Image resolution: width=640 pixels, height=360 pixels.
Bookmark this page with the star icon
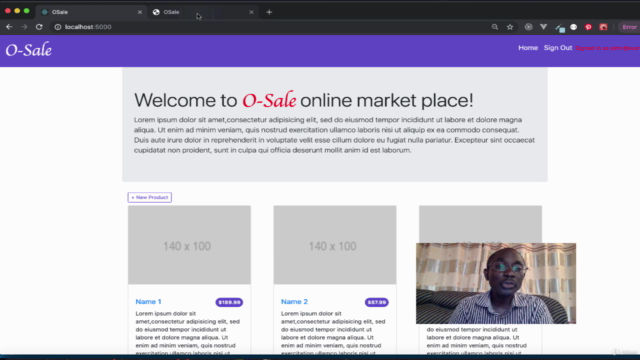tap(510, 27)
